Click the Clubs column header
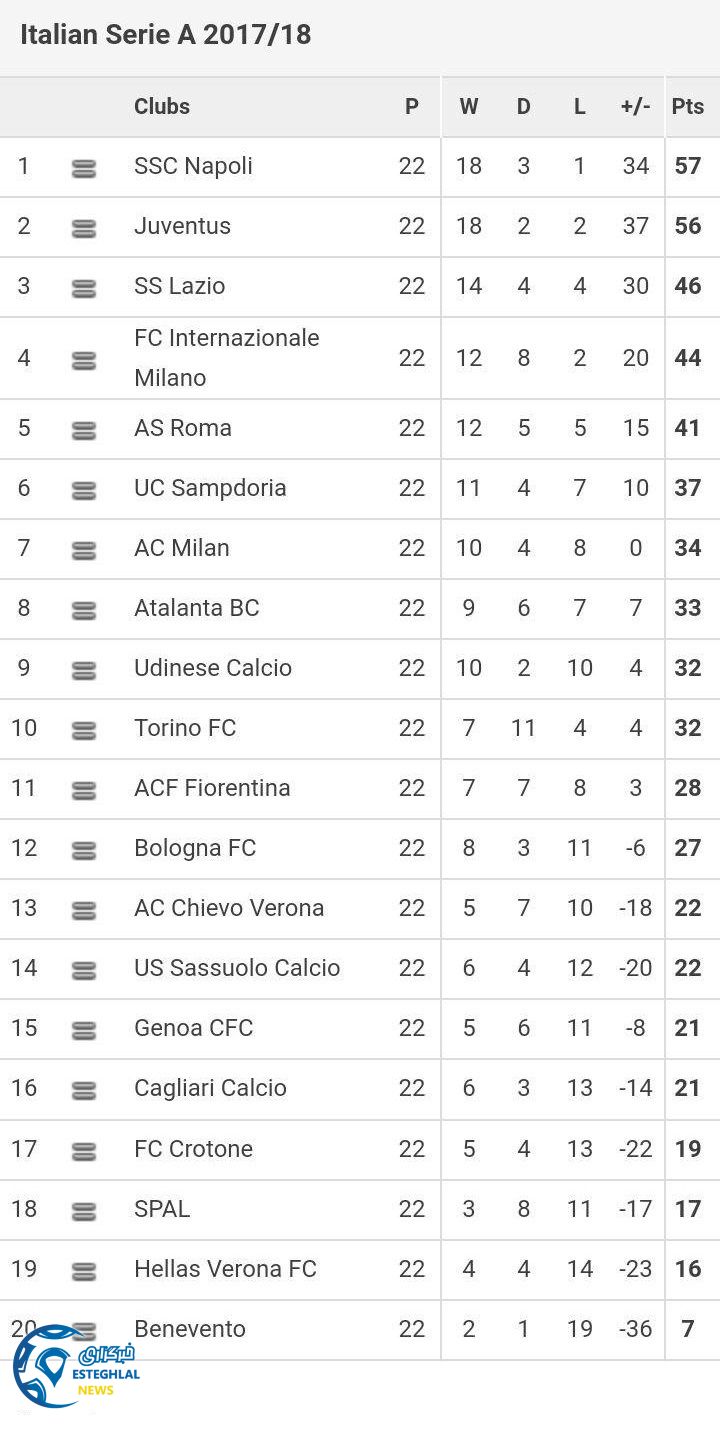 [x=162, y=107]
